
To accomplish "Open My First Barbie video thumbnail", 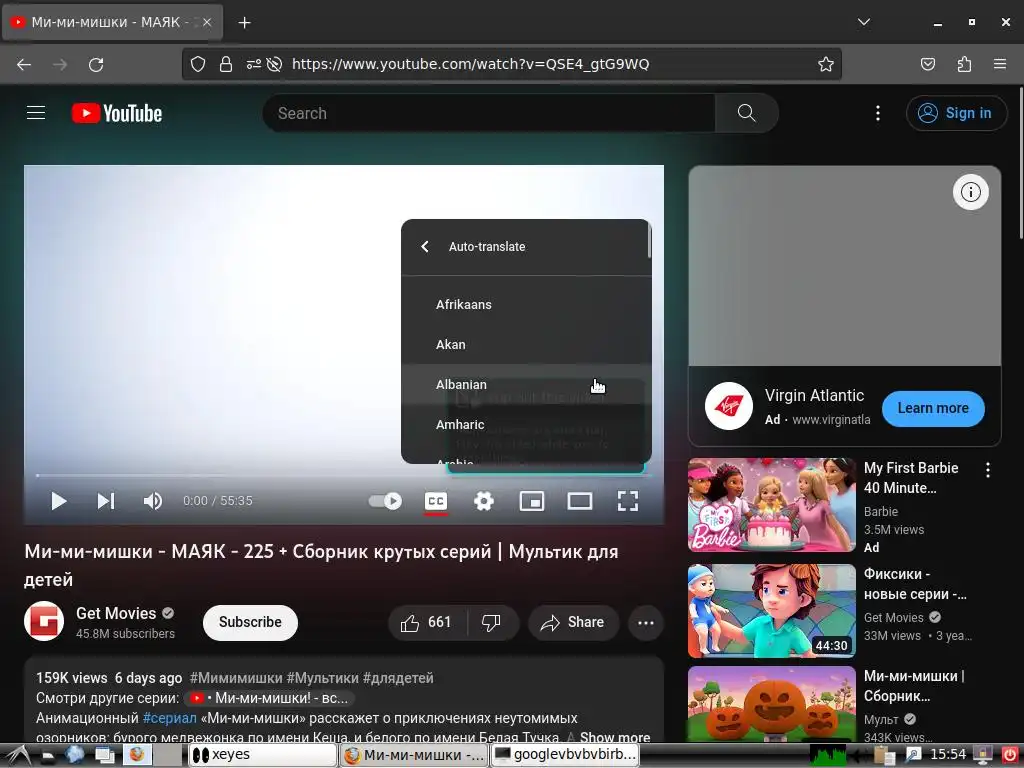I will pos(772,505).
